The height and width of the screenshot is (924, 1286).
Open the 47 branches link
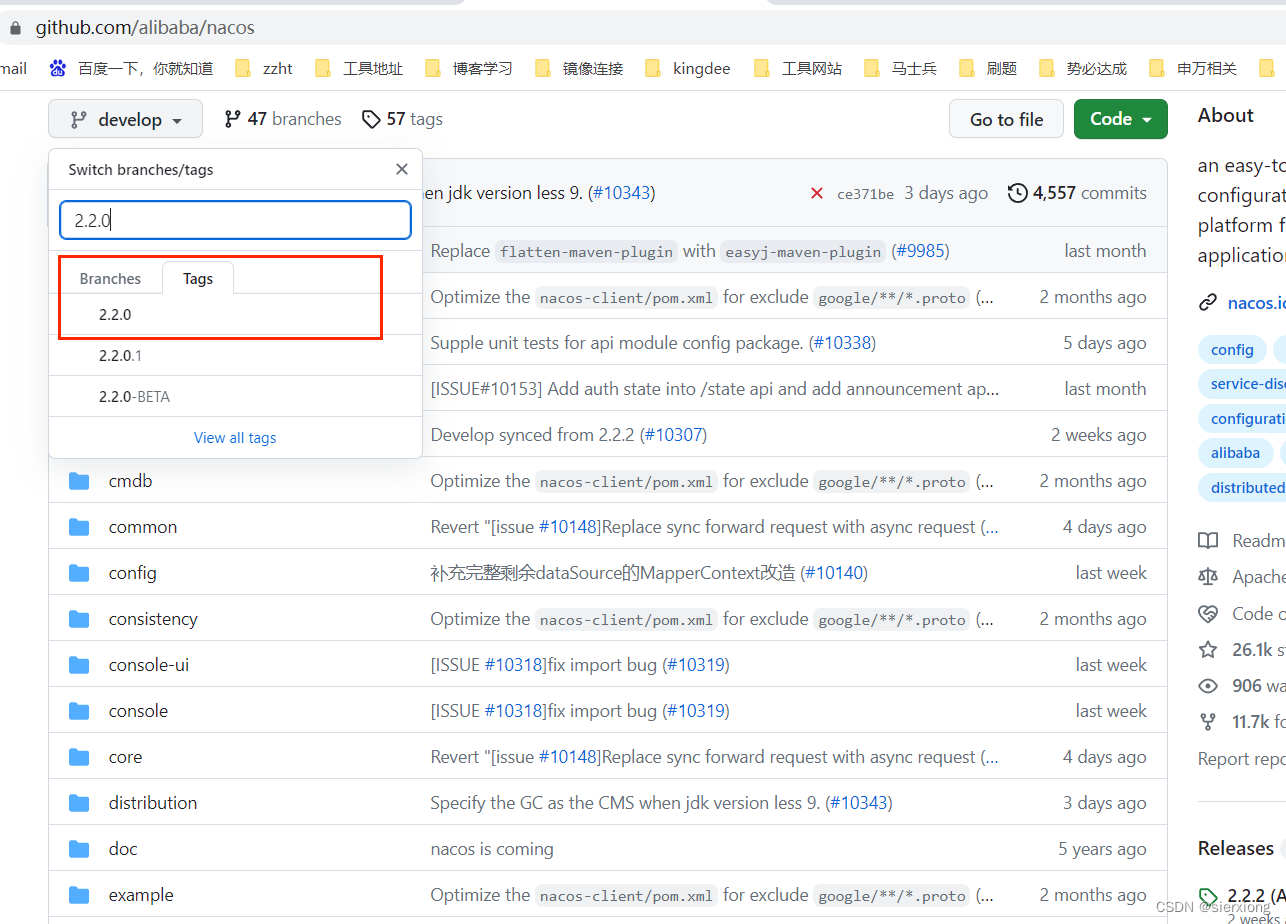[x=282, y=119]
